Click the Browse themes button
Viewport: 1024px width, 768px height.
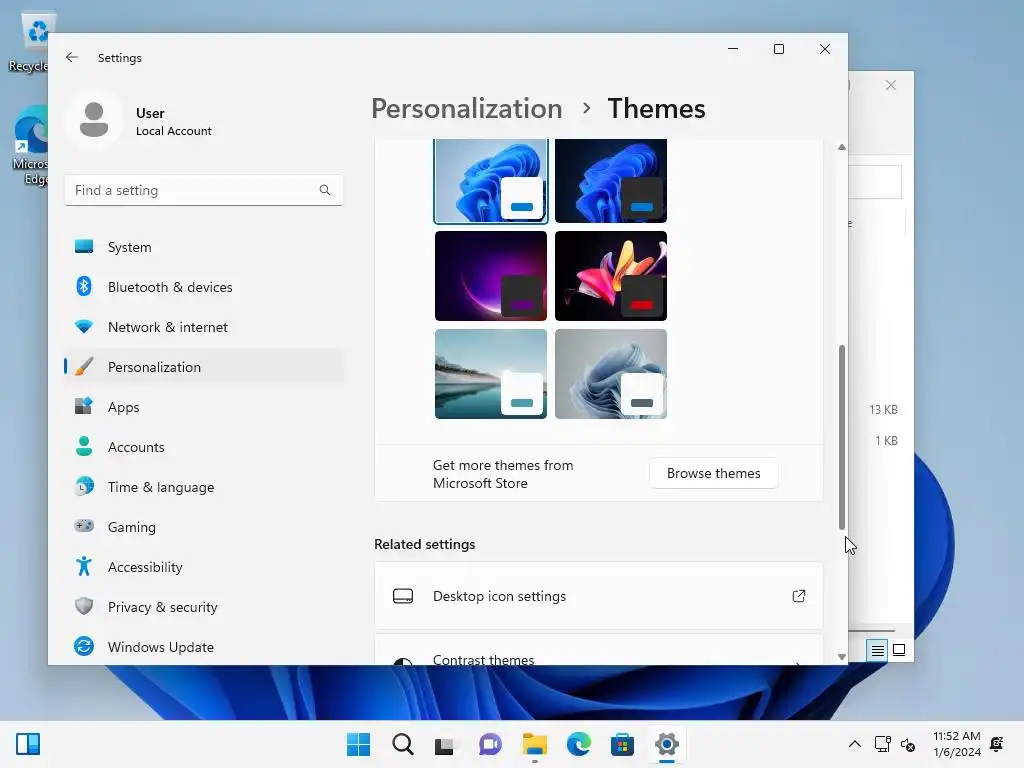713,473
